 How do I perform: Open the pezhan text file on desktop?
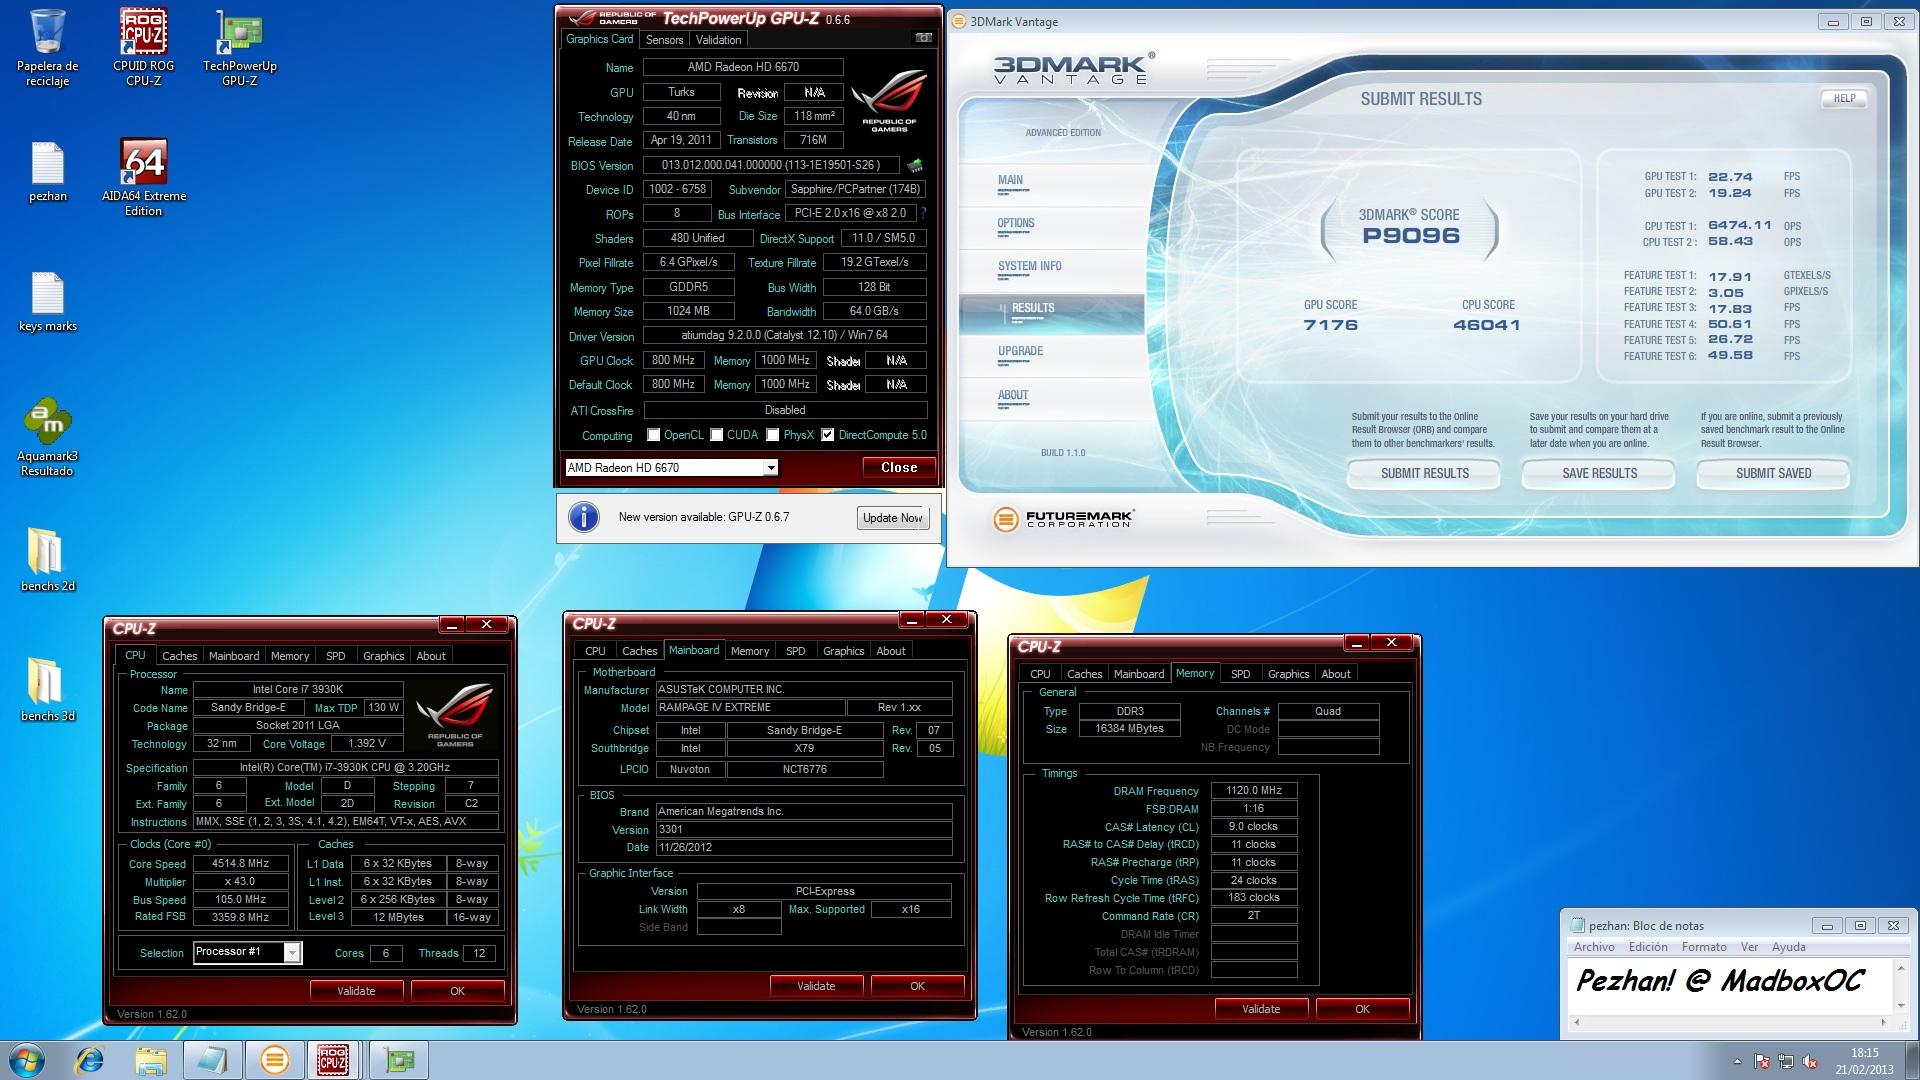coord(47,172)
